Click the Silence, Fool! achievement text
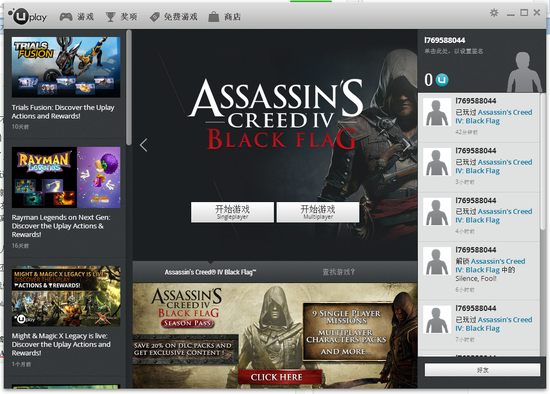This screenshot has height=394, width=550. [476, 279]
